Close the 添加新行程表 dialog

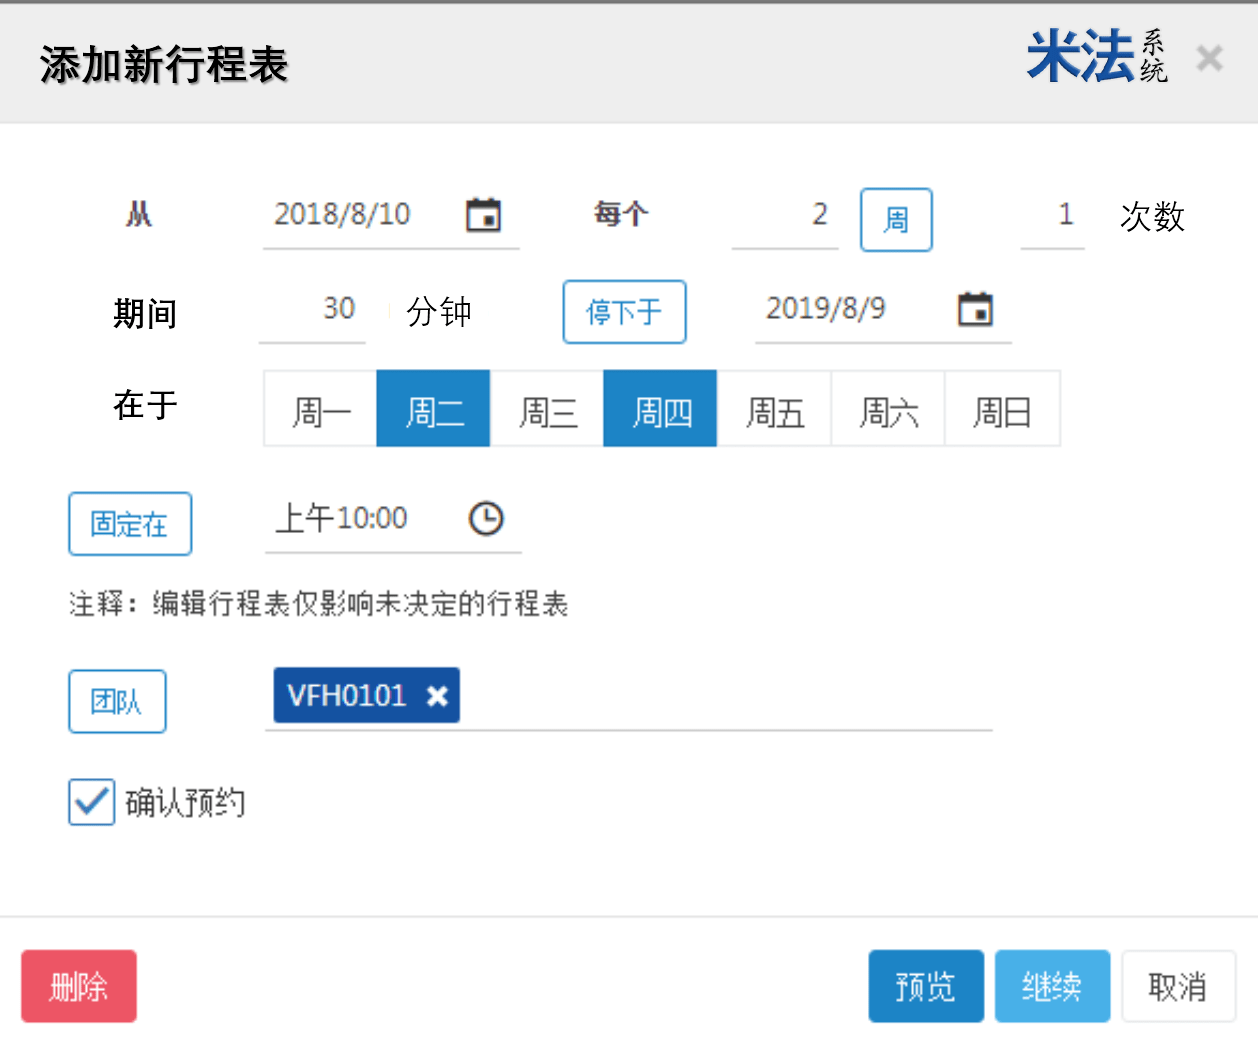coord(1210,58)
